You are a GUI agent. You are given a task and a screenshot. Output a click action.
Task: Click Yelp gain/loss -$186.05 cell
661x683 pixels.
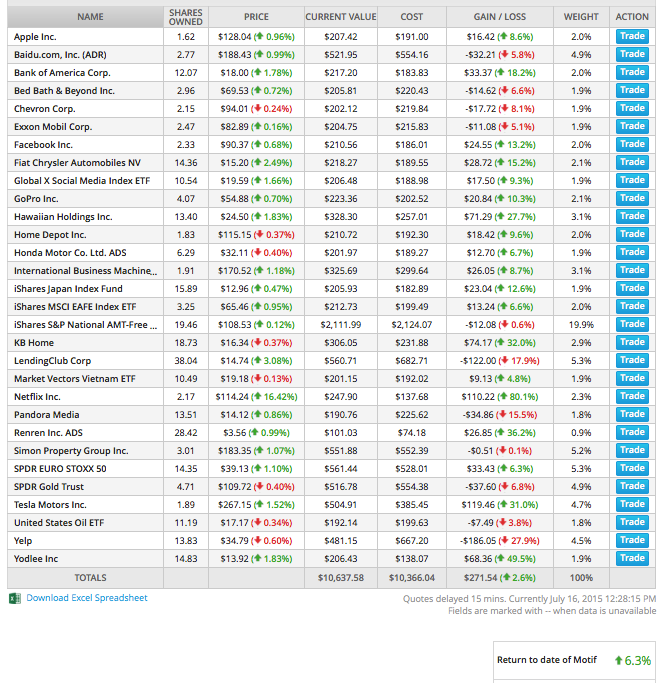[500, 541]
